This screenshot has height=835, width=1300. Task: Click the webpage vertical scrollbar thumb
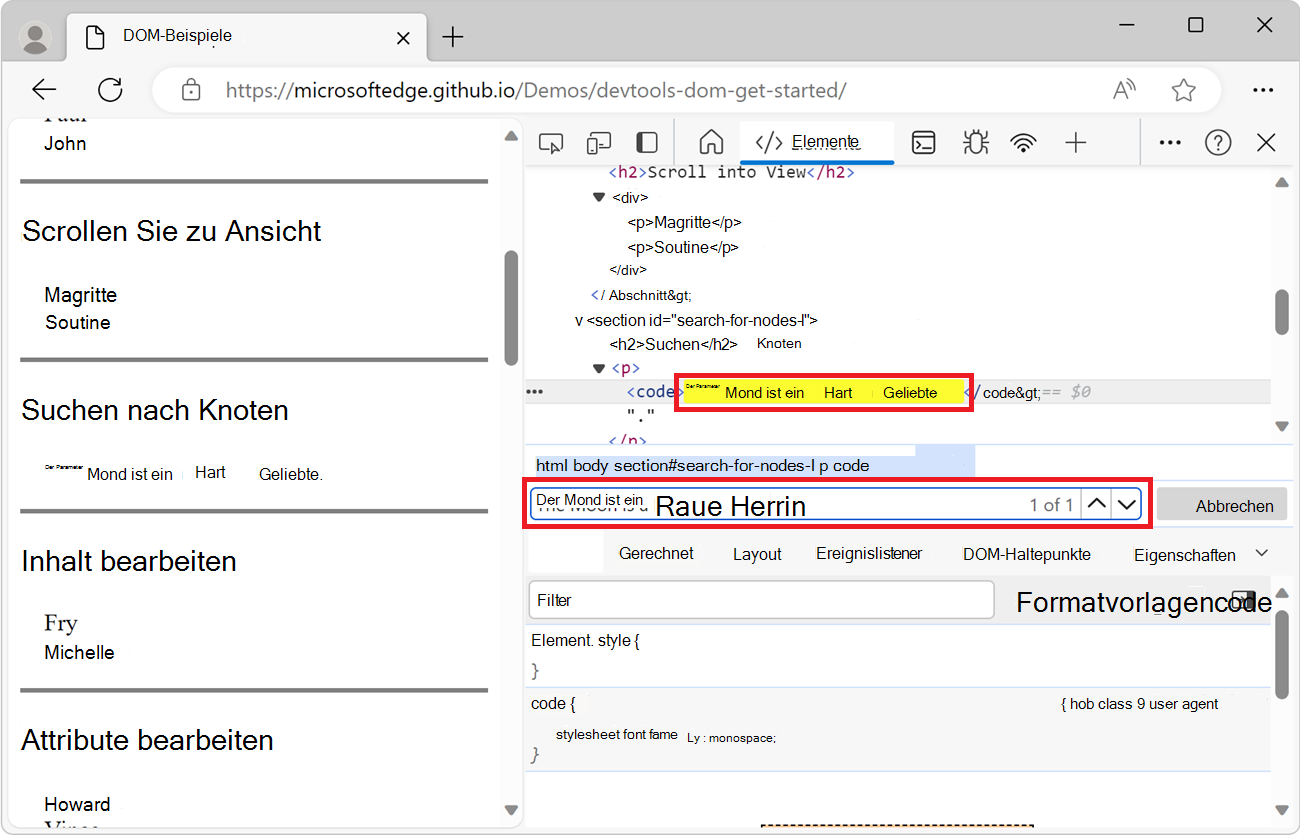(x=511, y=307)
